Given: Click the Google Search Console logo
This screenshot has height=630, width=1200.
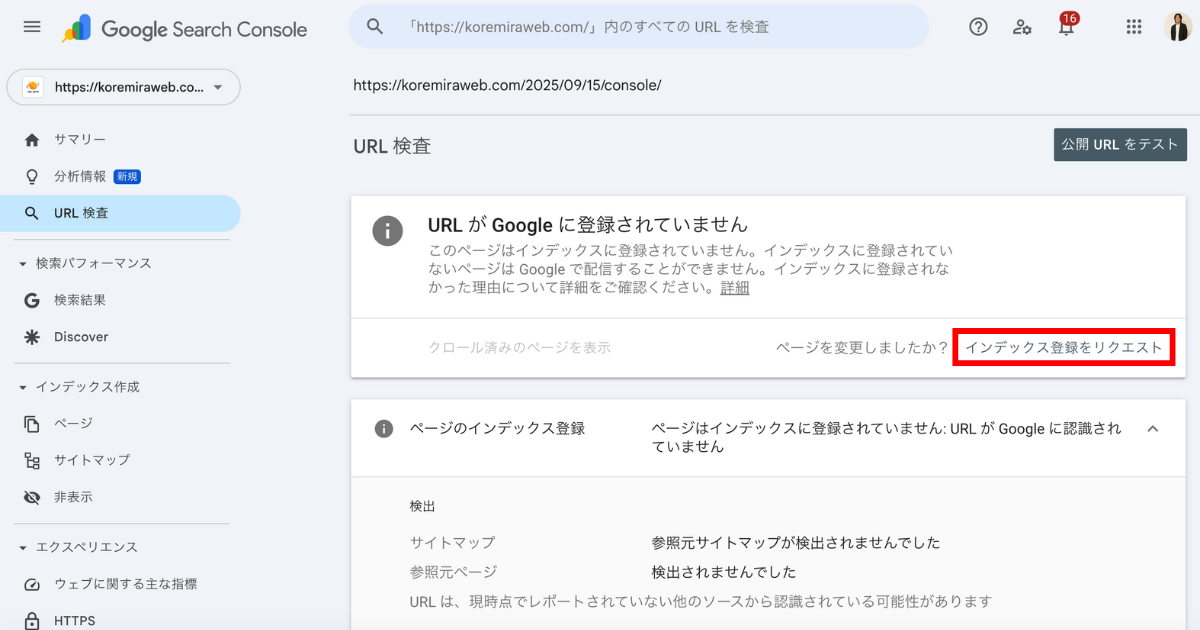Looking at the screenshot, I should click(x=185, y=29).
